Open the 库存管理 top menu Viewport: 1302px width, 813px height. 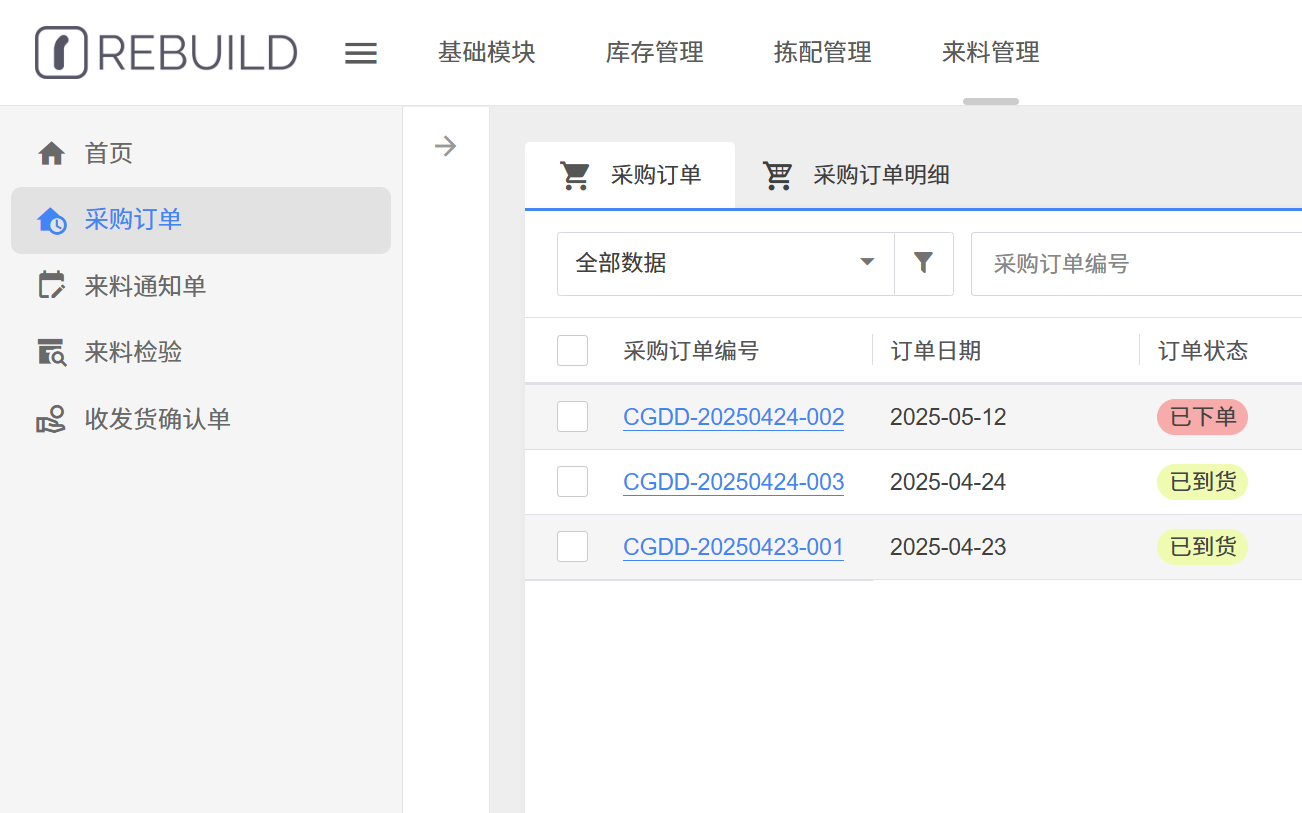[x=654, y=52]
